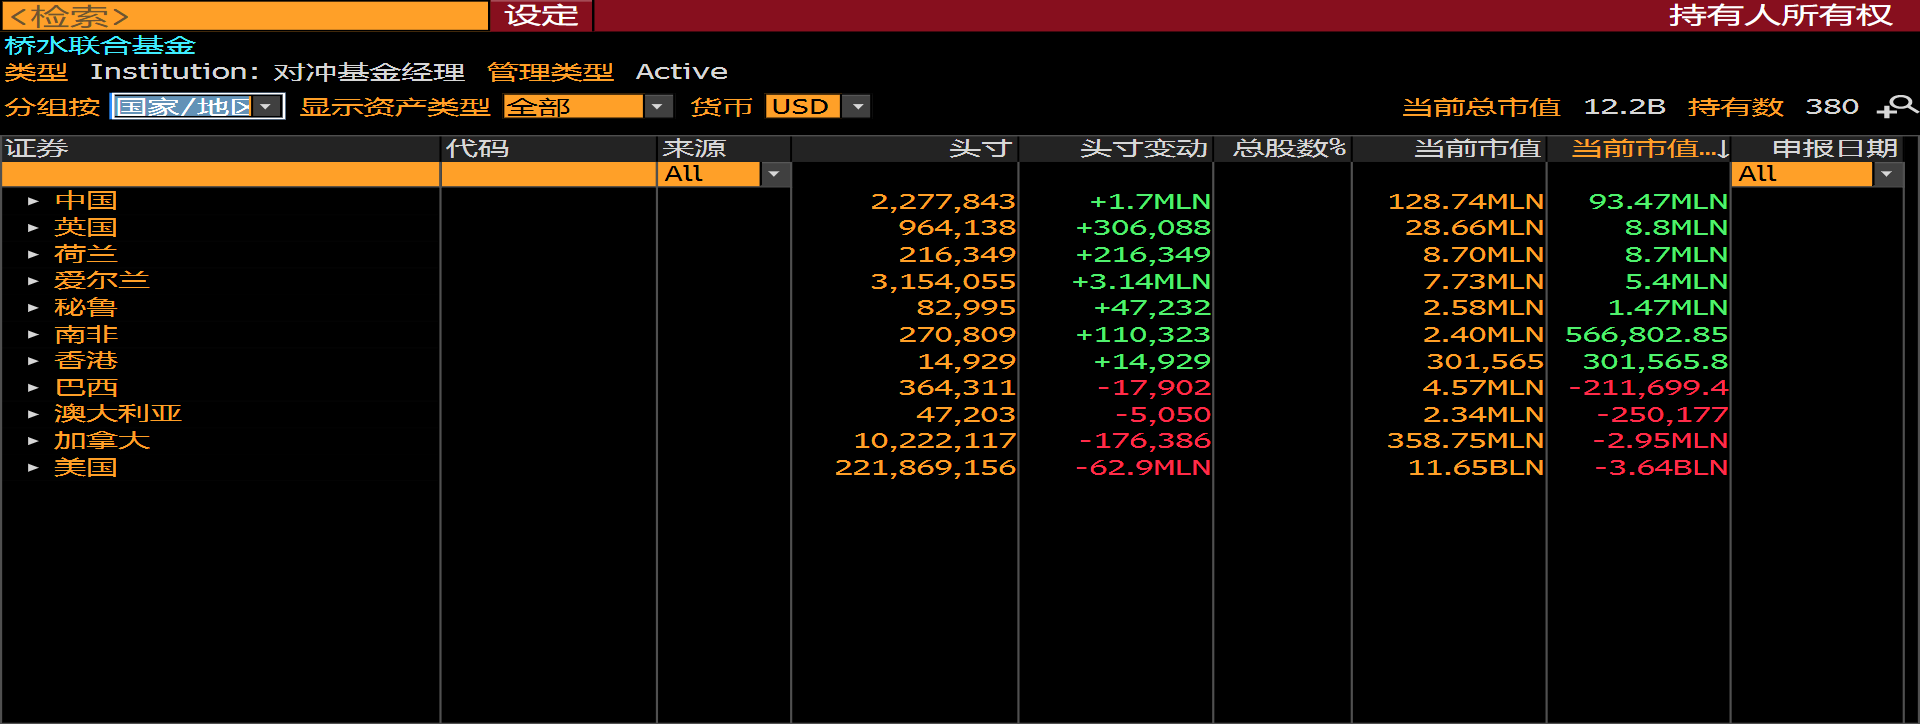Click the 类型 label
The width and height of the screenshot is (1920, 724).
[36, 72]
